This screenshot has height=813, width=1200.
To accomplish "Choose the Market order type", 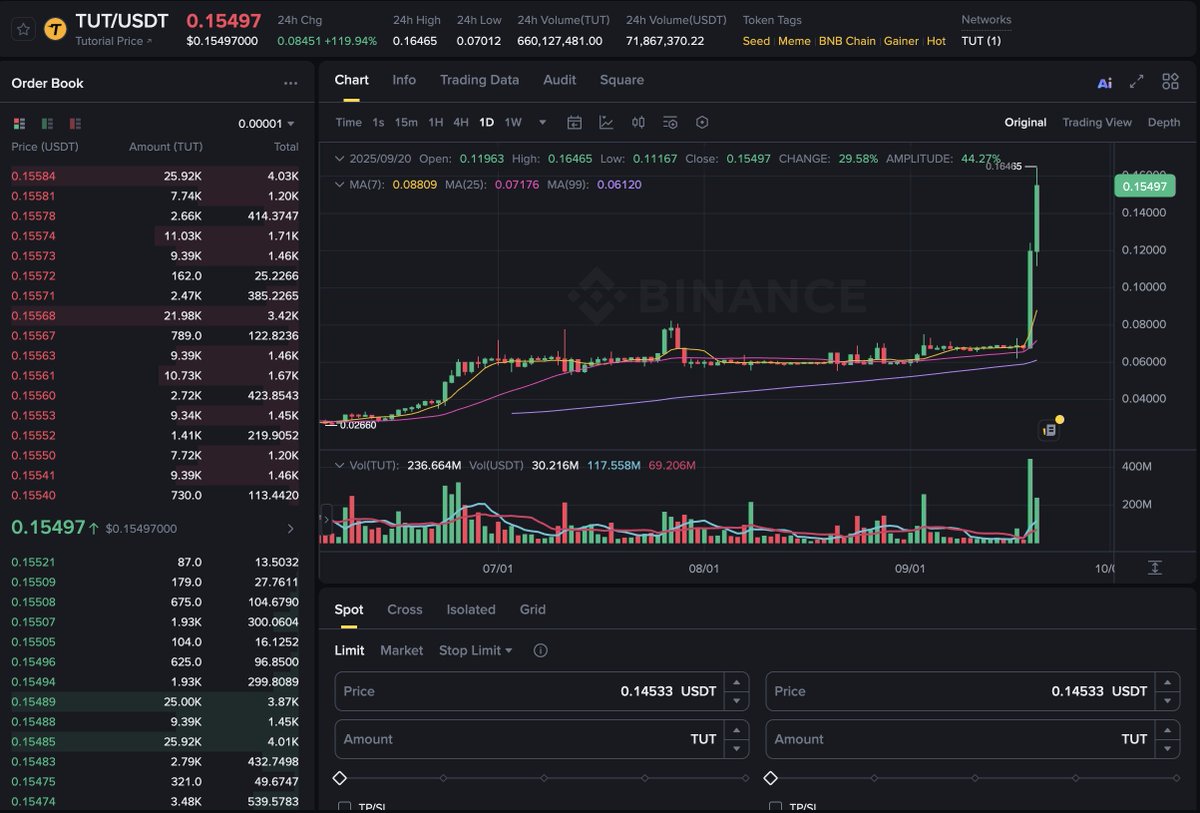I will click(x=401, y=650).
